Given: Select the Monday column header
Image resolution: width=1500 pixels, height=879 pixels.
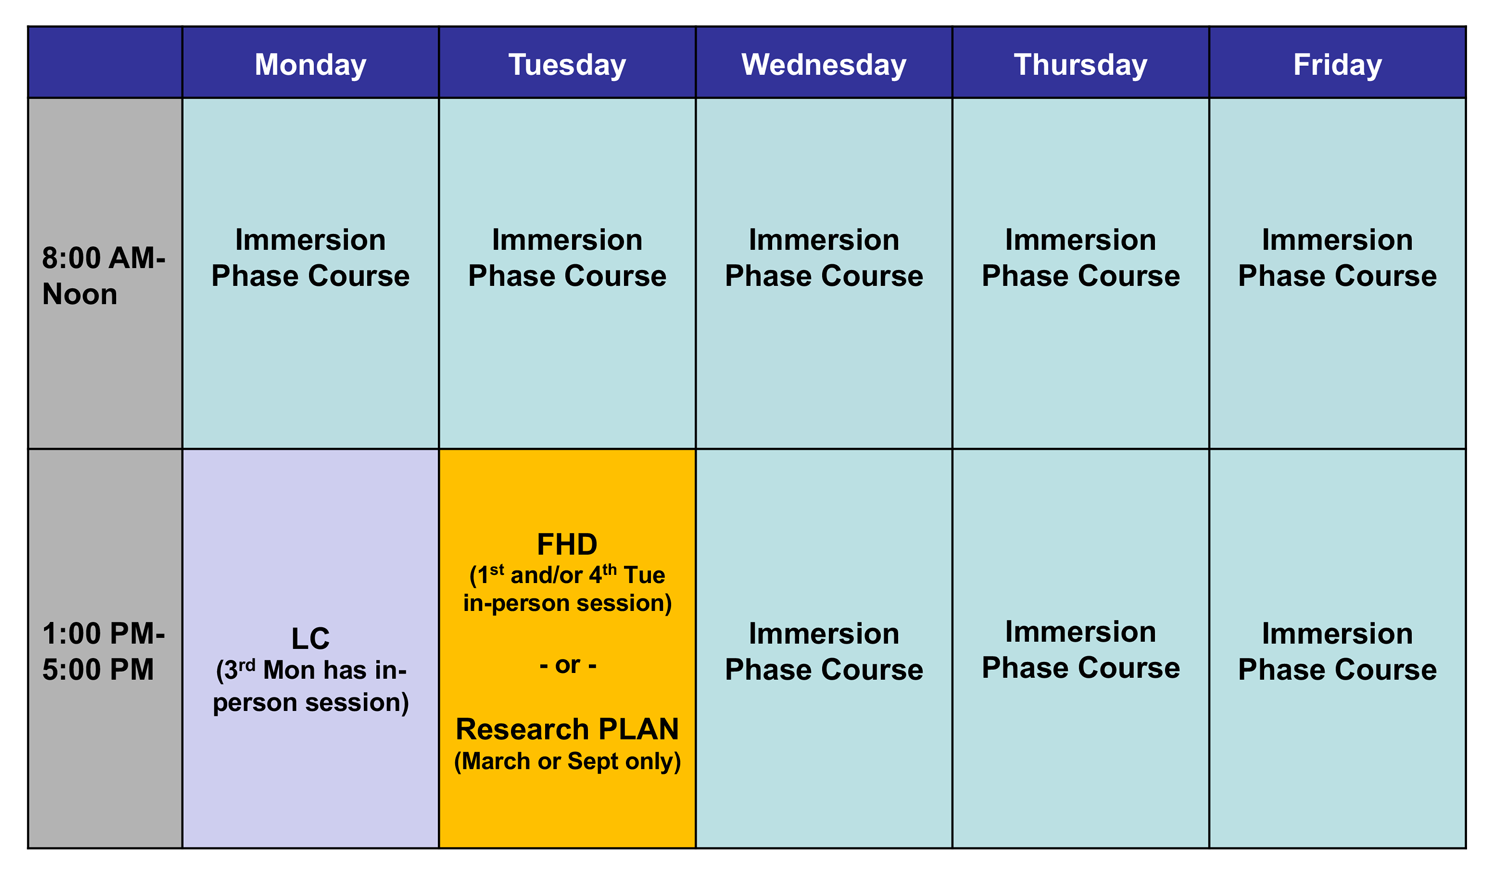Looking at the screenshot, I should [x=310, y=63].
